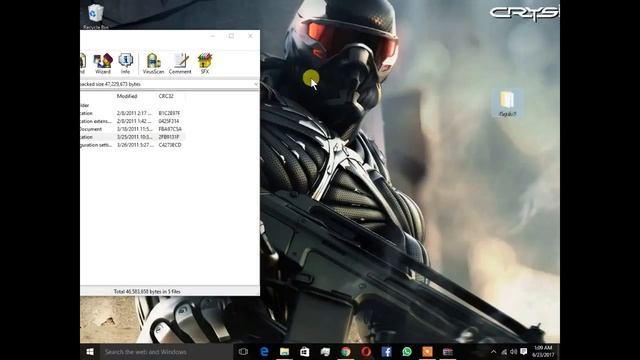Open the taskbar clock and date
Screen dimensions: 640x360
coord(543,352)
